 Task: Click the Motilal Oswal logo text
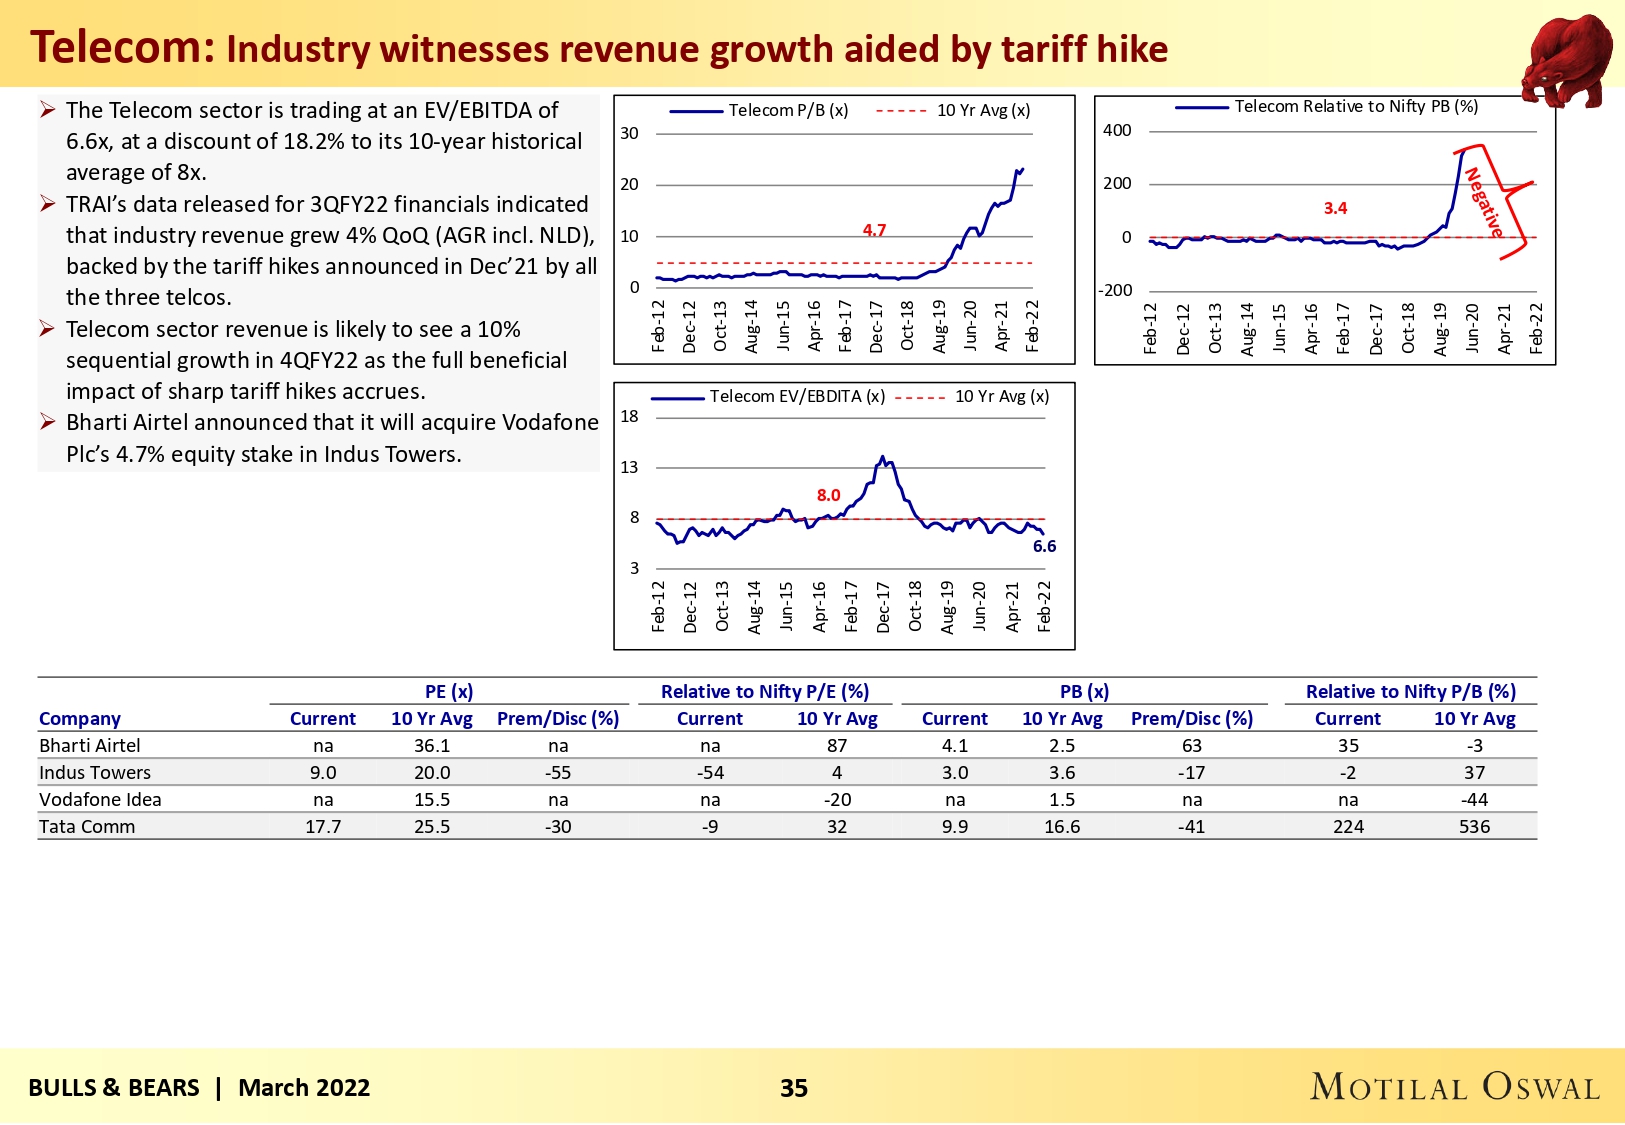(1455, 1087)
